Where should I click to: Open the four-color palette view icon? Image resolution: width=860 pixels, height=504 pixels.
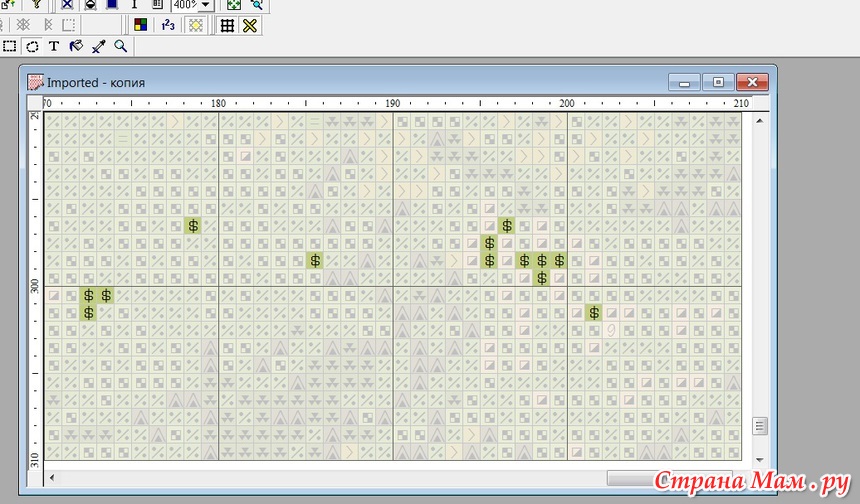(x=140, y=25)
